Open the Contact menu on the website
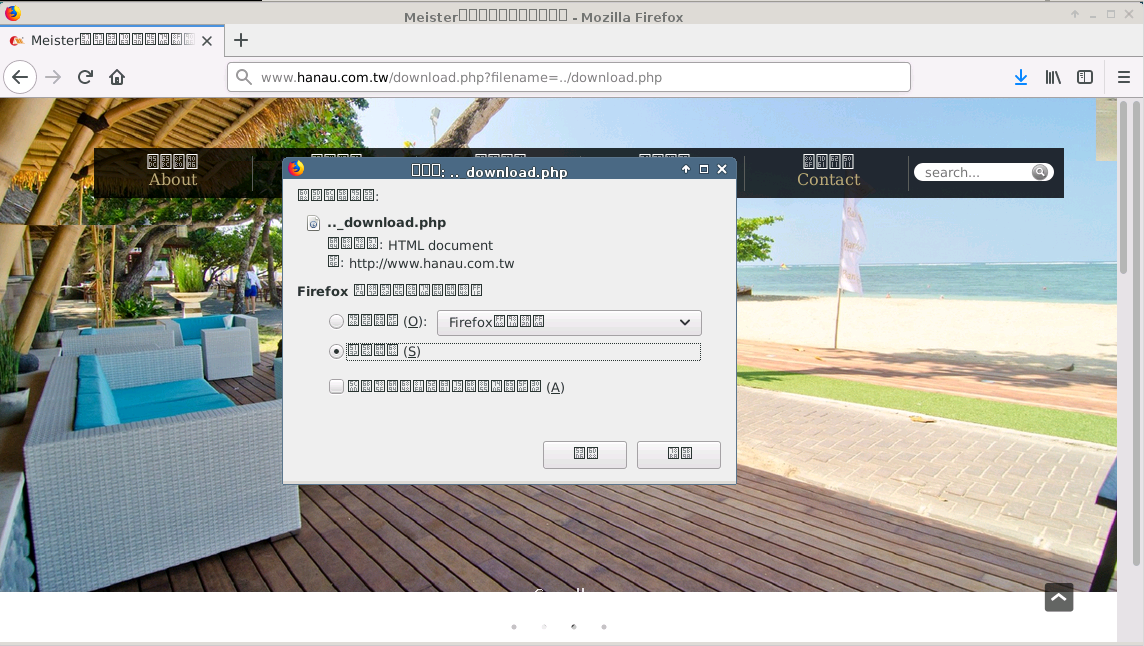Viewport: 1144px width, 646px height. [828, 172]
